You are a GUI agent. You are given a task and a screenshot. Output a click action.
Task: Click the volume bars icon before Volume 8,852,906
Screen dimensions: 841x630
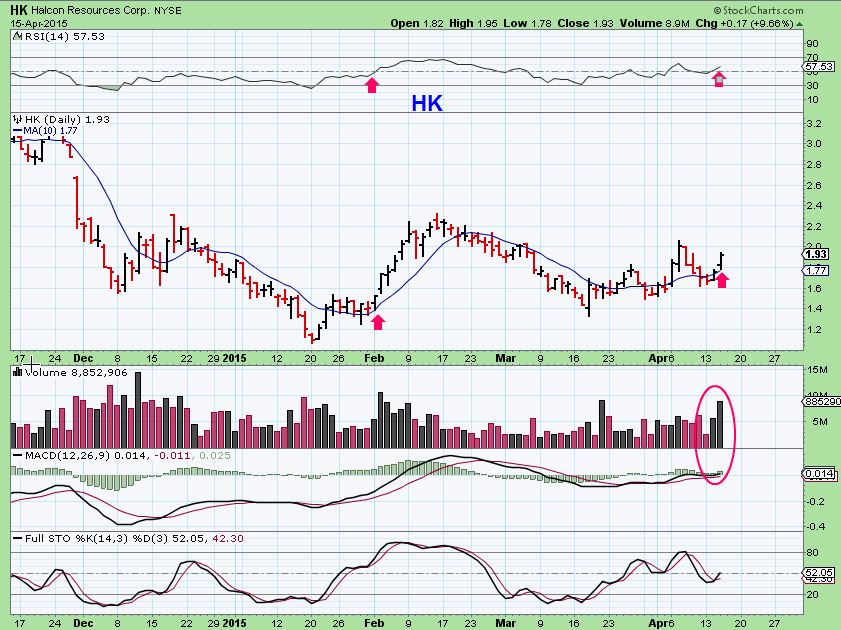pos(17,372)
